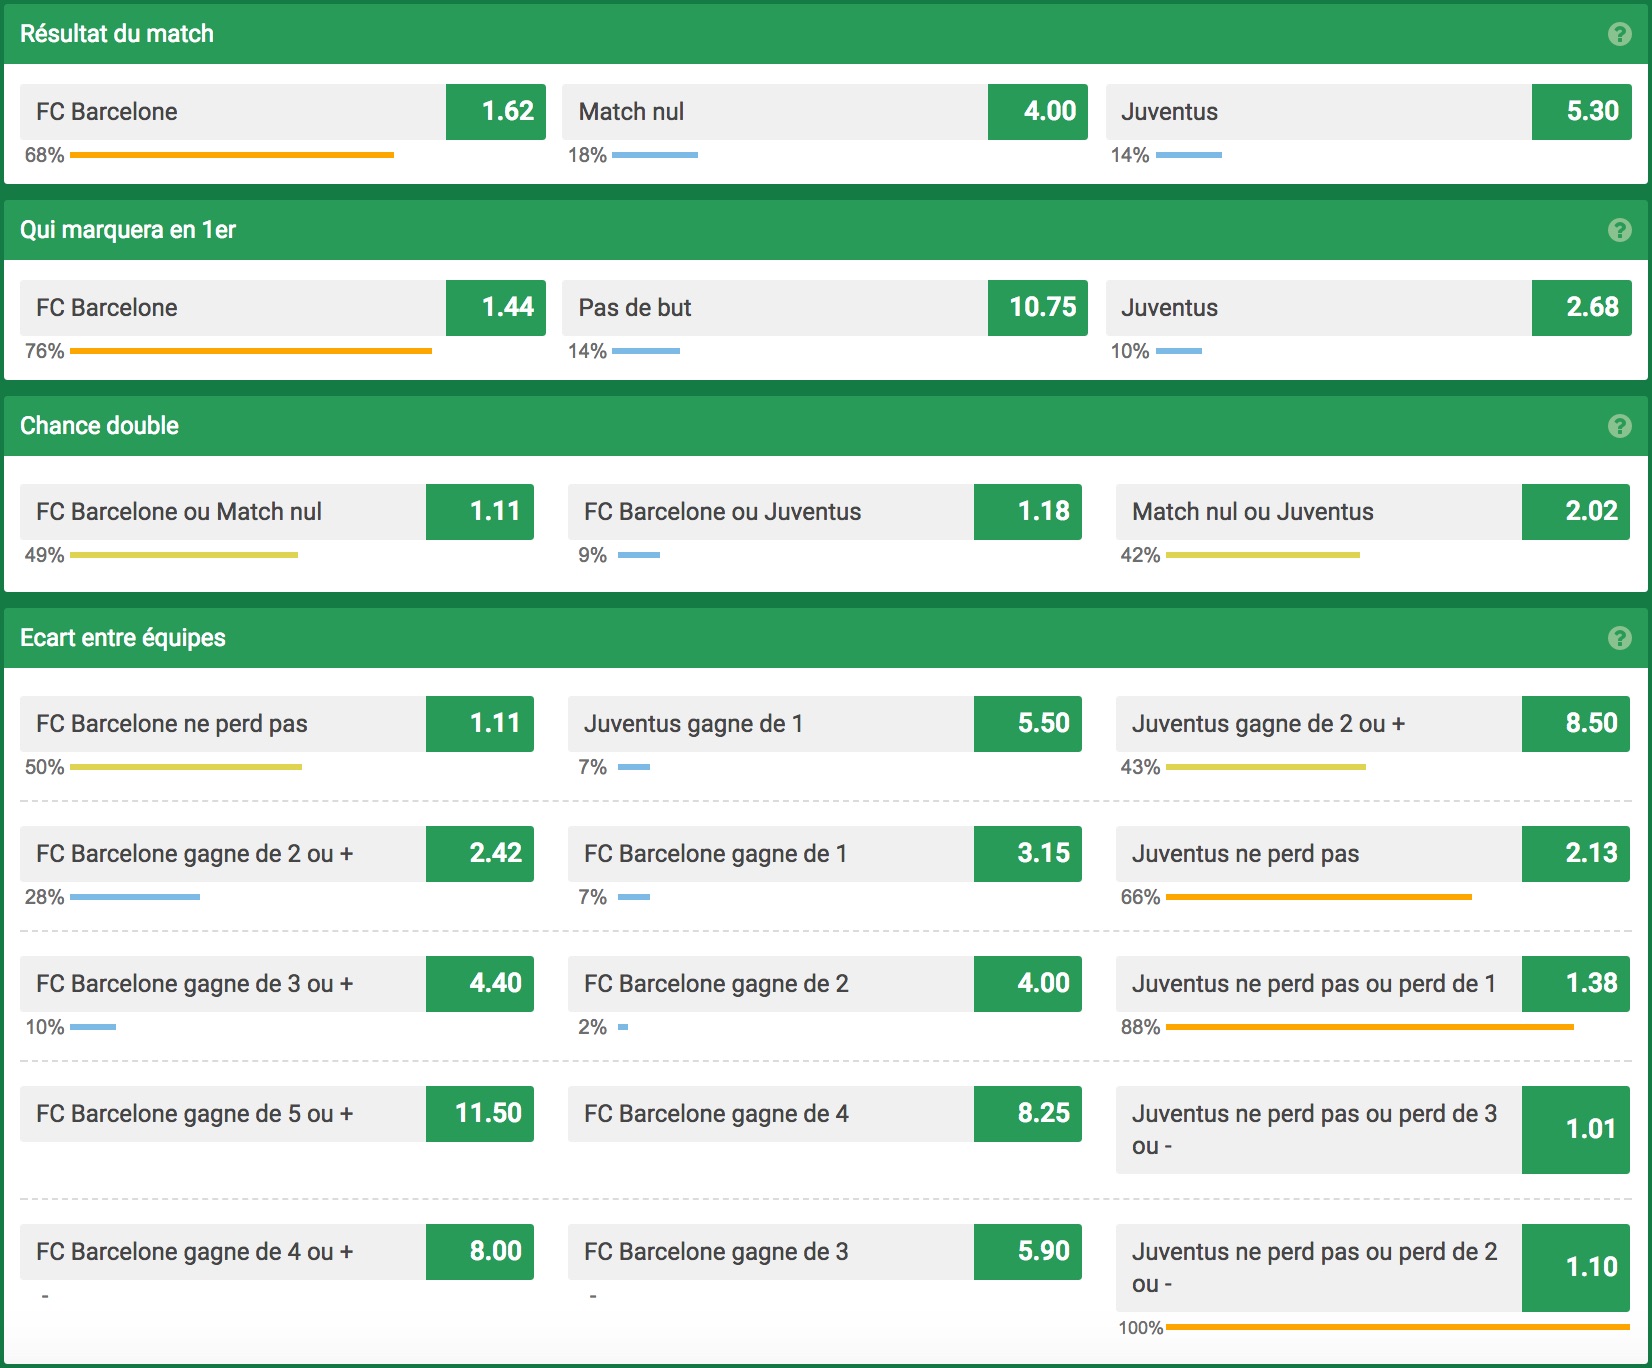Click the 76% bar under first scorer Barcelone

[251, 351]
